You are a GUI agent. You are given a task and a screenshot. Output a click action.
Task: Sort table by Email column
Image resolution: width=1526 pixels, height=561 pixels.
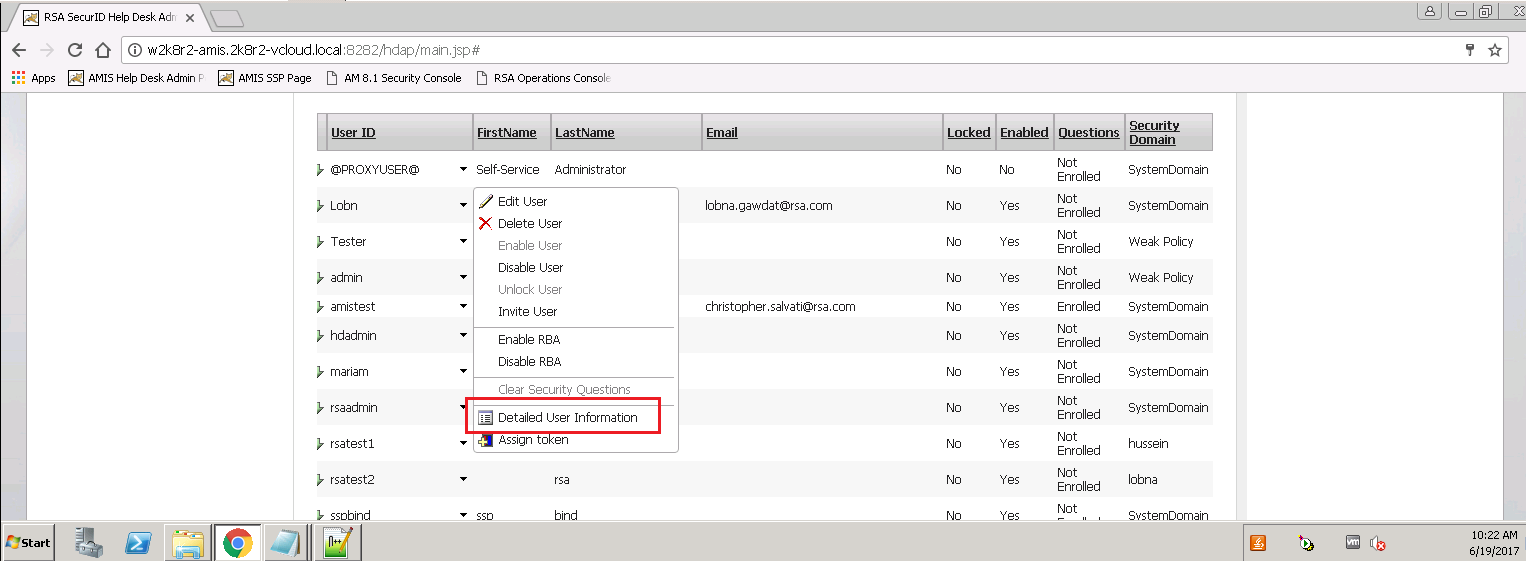click(x=721, y=132)
